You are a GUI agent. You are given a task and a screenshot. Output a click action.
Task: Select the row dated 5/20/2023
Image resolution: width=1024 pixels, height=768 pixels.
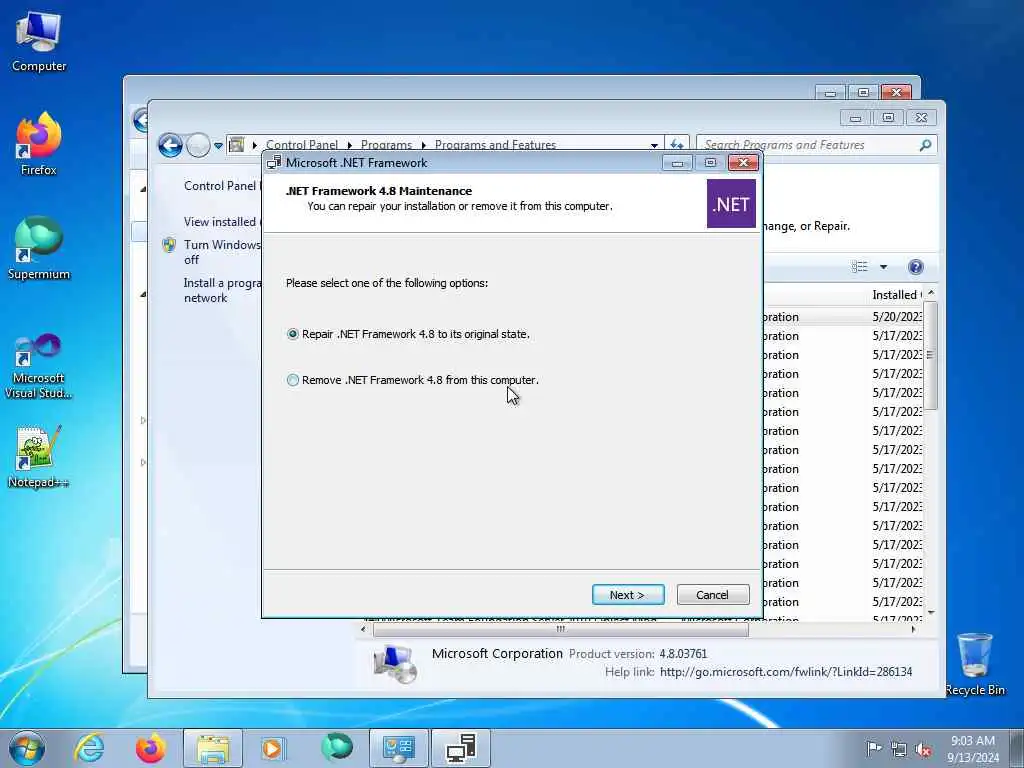(842, 317)
